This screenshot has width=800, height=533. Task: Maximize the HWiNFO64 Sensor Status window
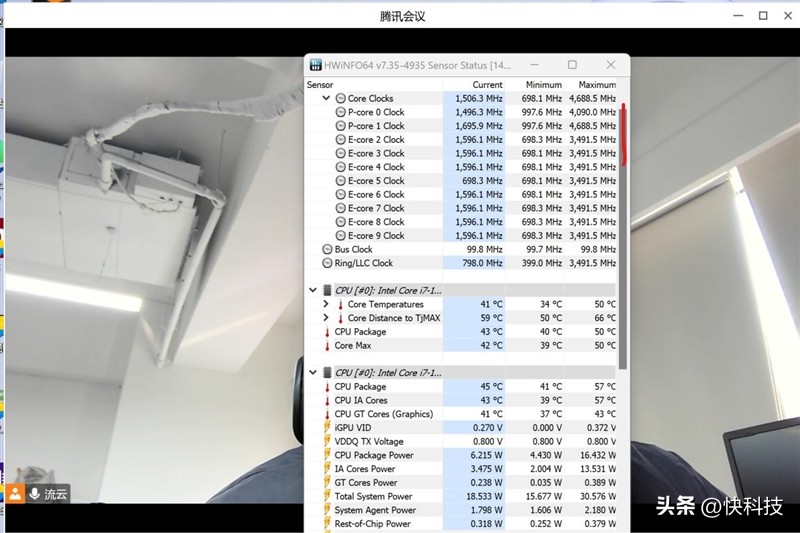pos(572,65)
